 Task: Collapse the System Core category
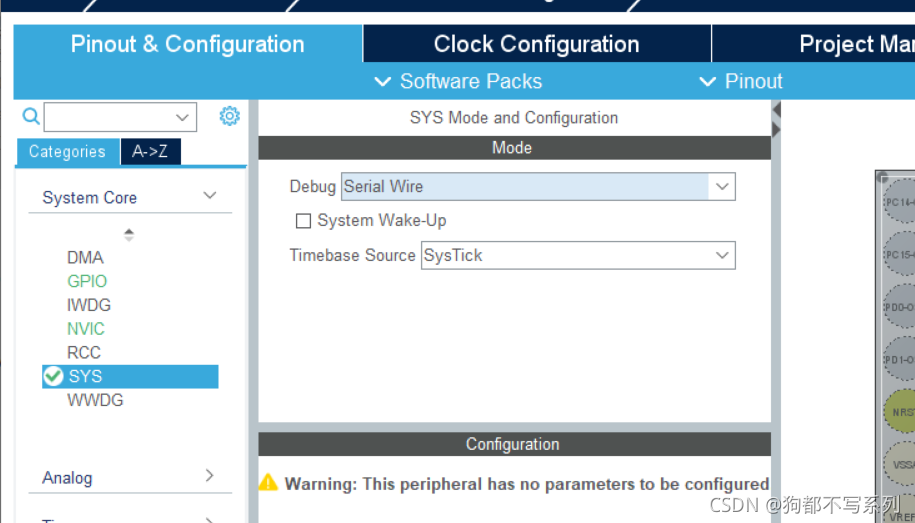pyautogui.click(x=210, y=196)
